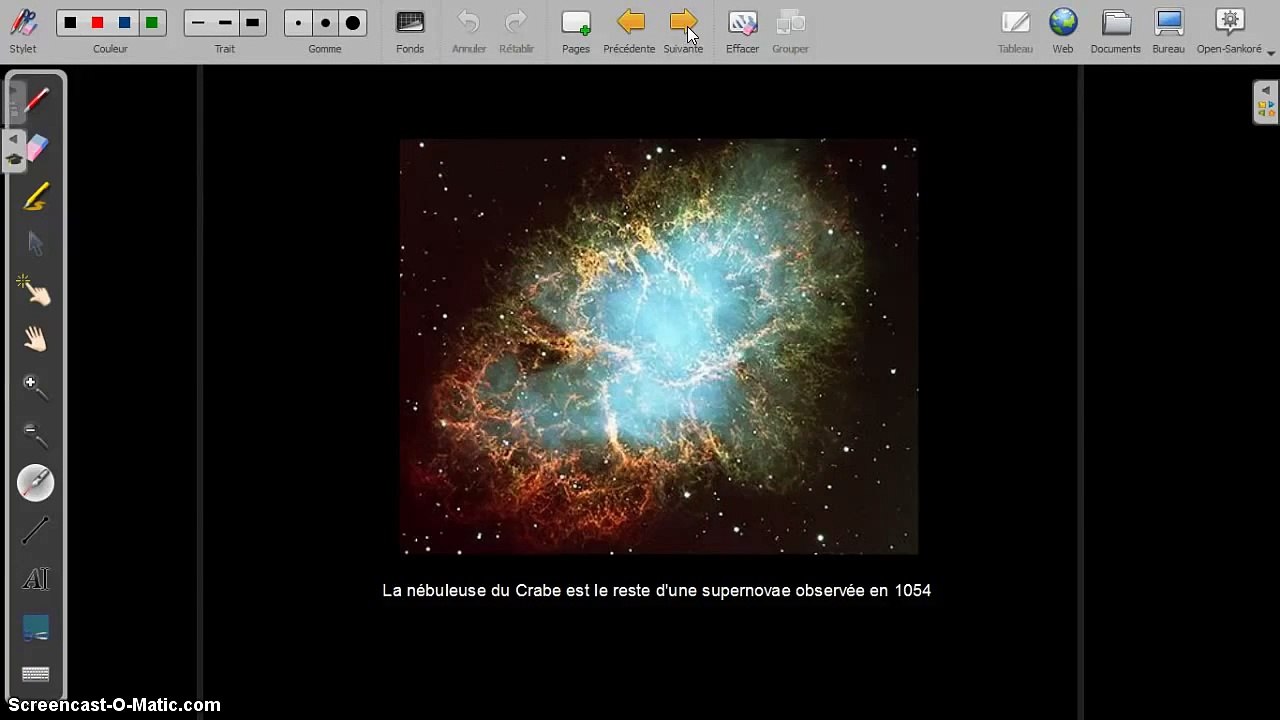The image size is (1280, 720).
Task: Select the text tool
Action: click(36, 579)
